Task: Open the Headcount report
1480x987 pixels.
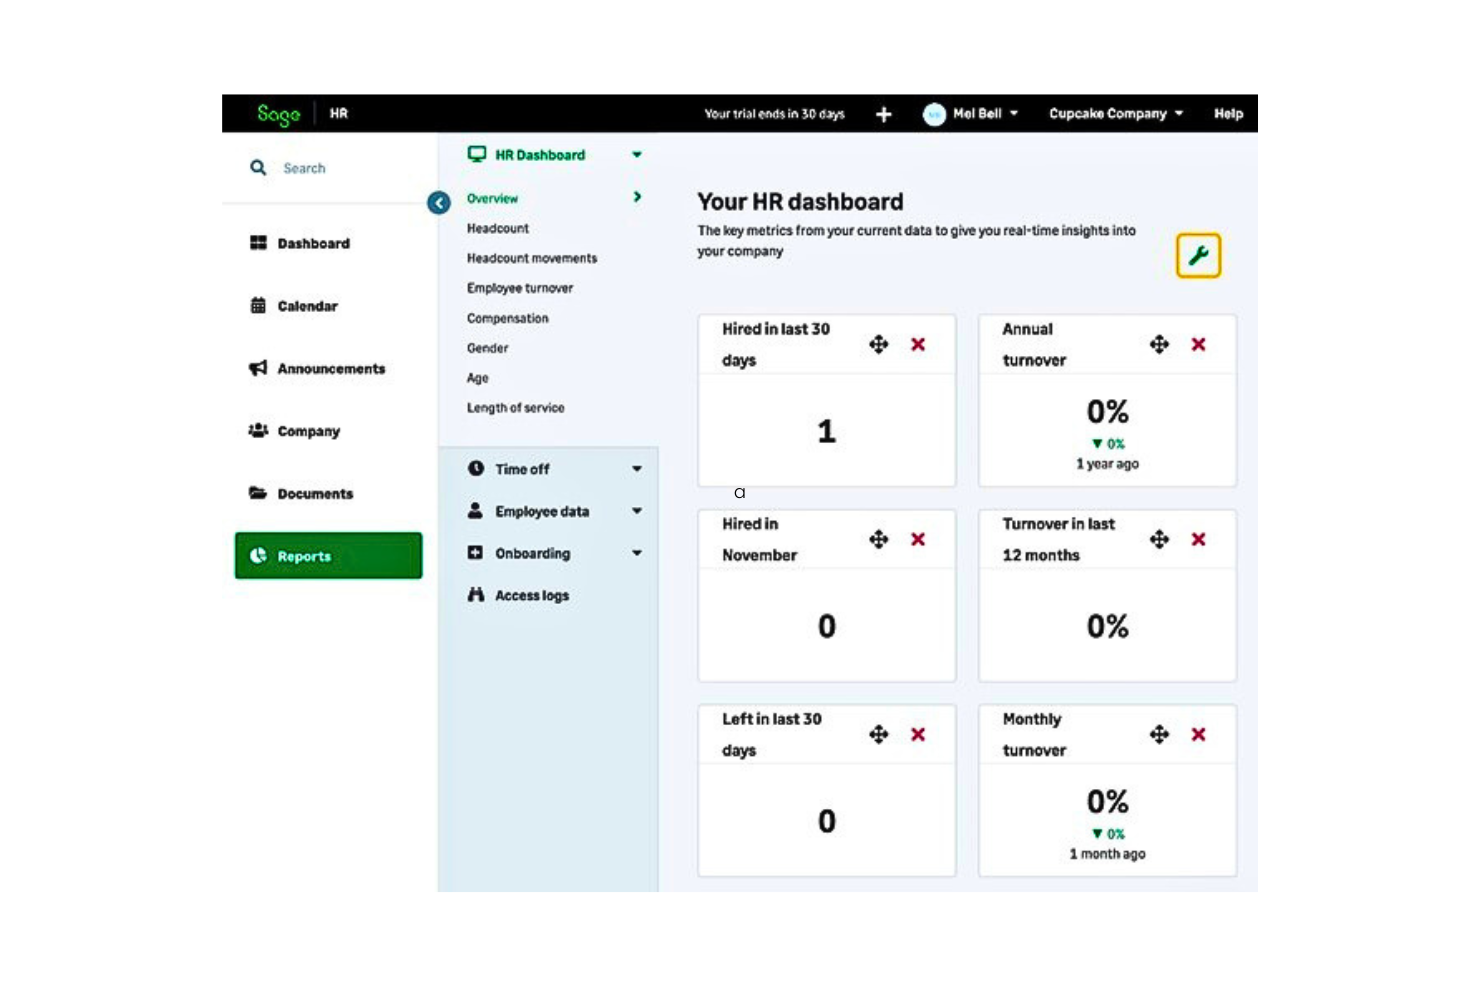Action: (497, 228)
